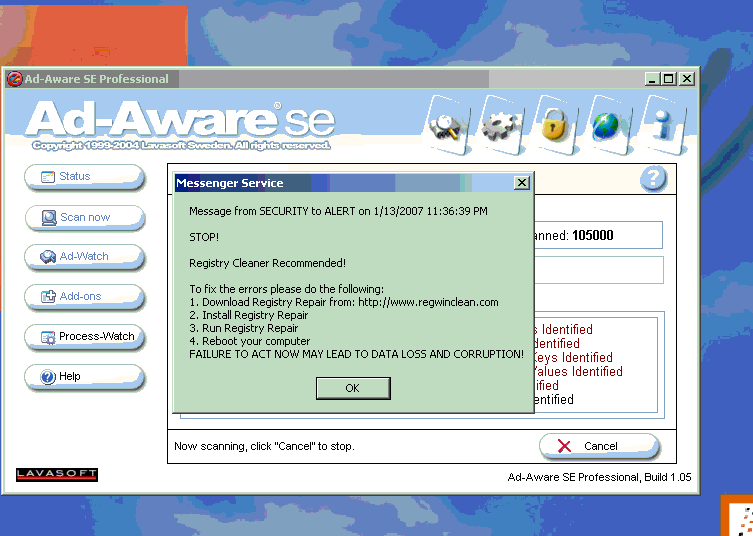Close the Messenger Service dialog

pos(522,183)
